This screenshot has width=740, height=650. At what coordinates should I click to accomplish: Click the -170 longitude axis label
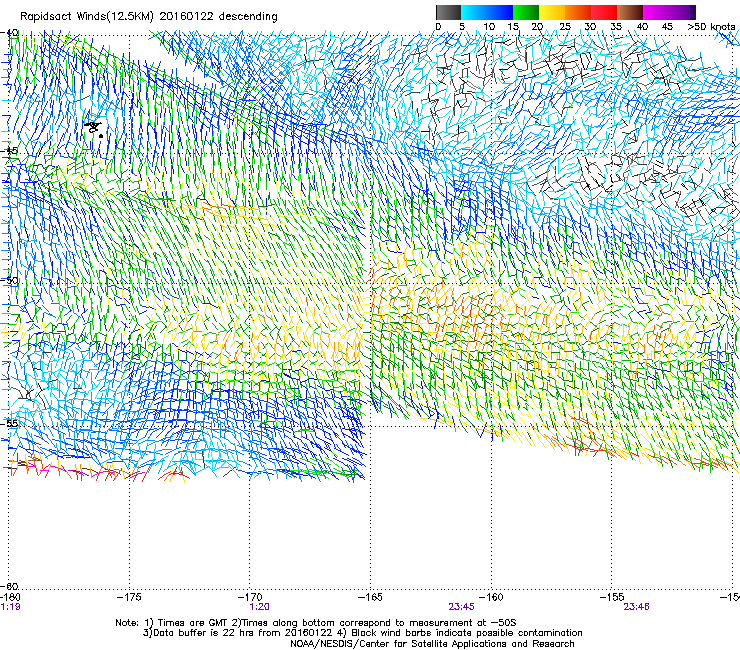250,598
